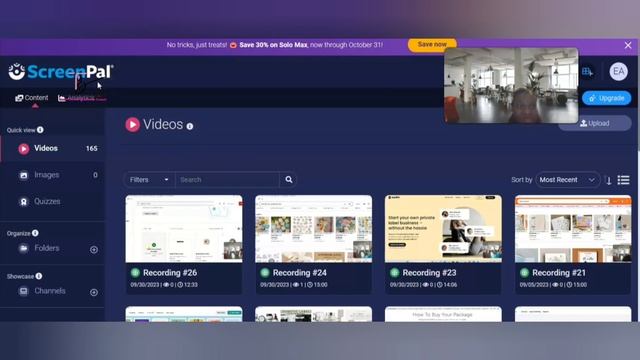
Task: Open Channels under Showcase
Action: (49, 291)
